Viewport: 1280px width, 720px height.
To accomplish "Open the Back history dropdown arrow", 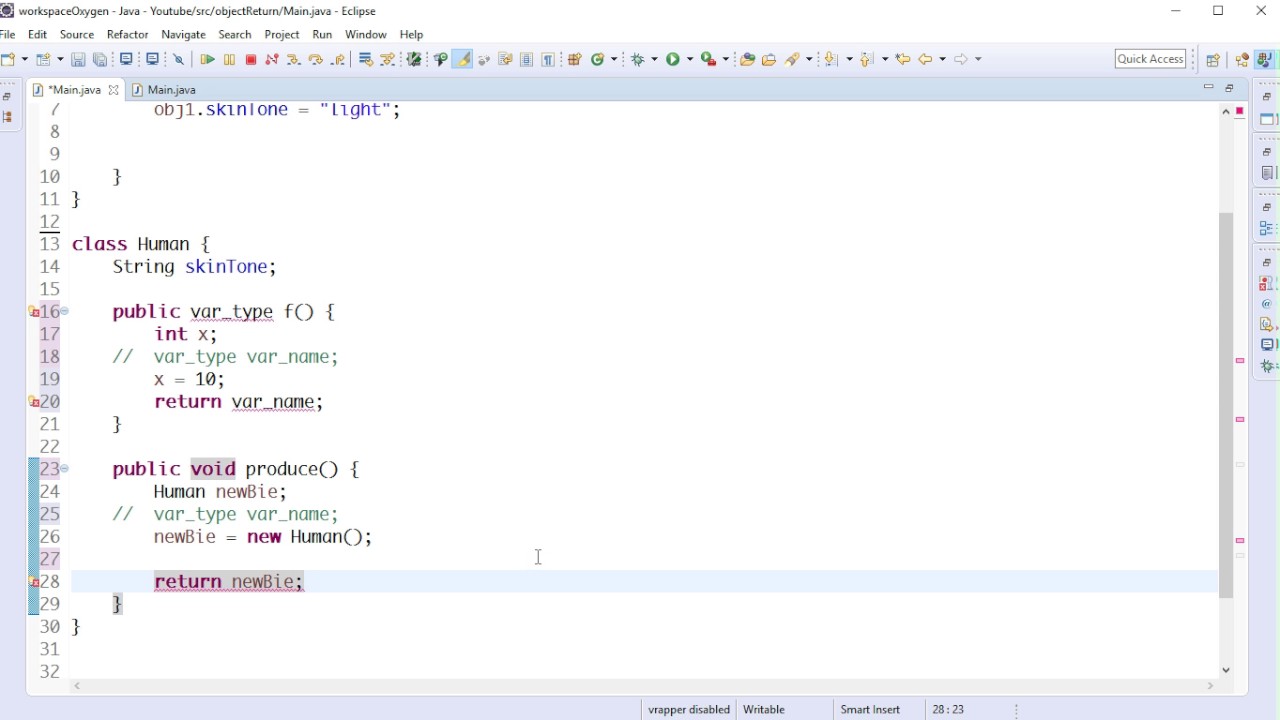I will coord(942,59).
